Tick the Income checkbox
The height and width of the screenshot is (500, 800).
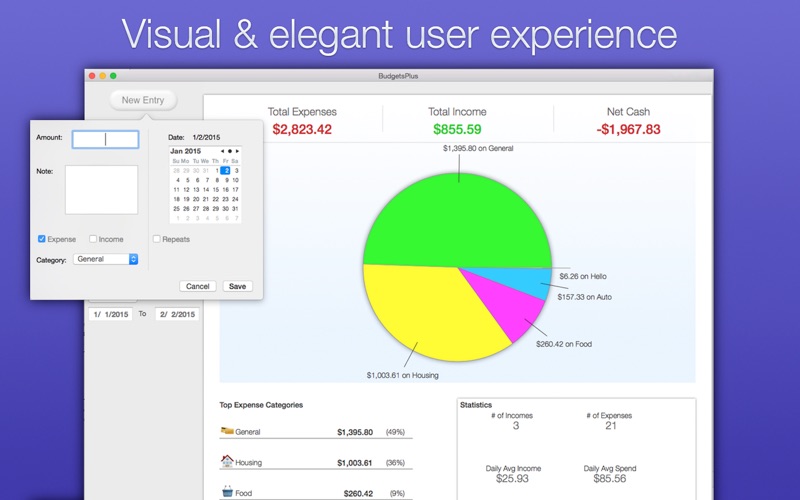(93, 239)
